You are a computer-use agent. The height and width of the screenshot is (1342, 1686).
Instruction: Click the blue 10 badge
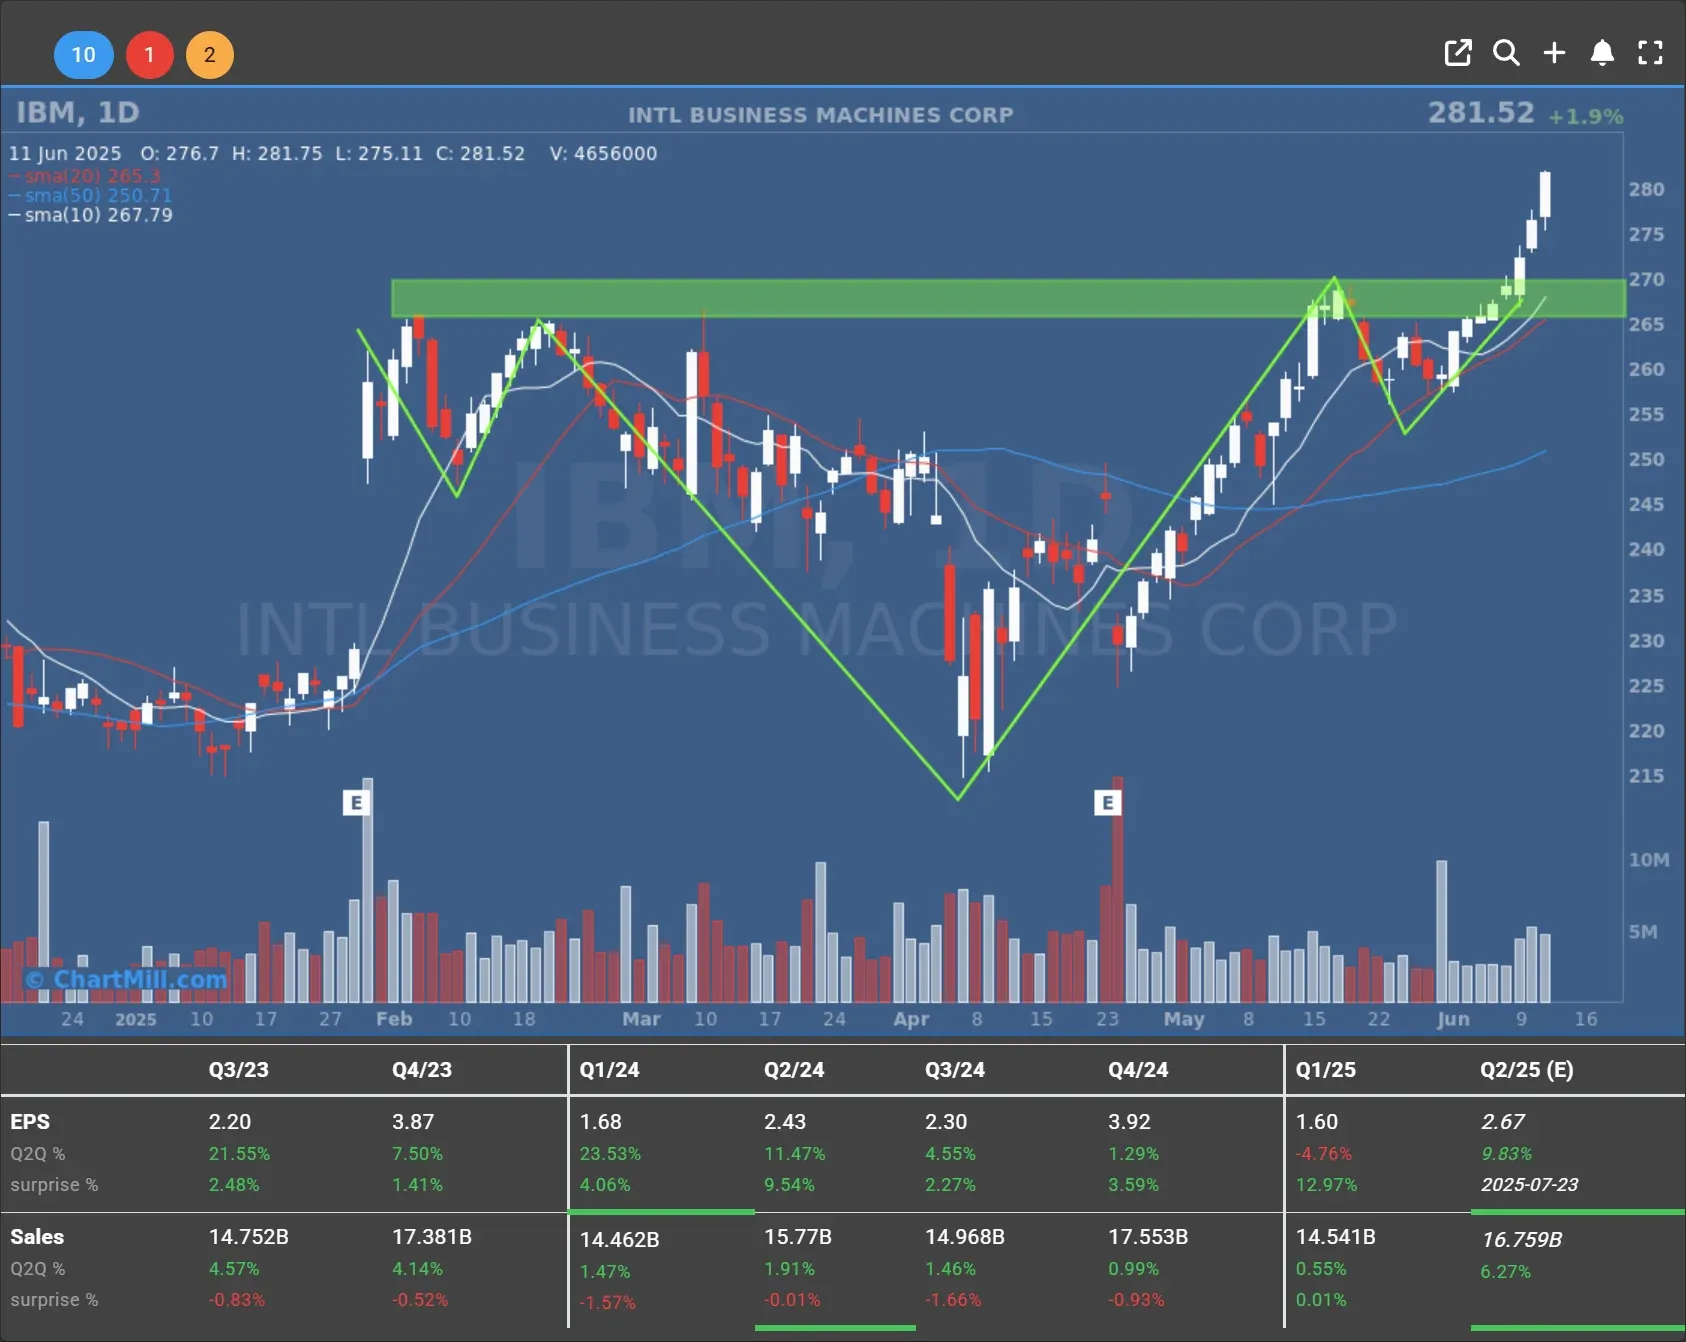(x=84, y=55)
